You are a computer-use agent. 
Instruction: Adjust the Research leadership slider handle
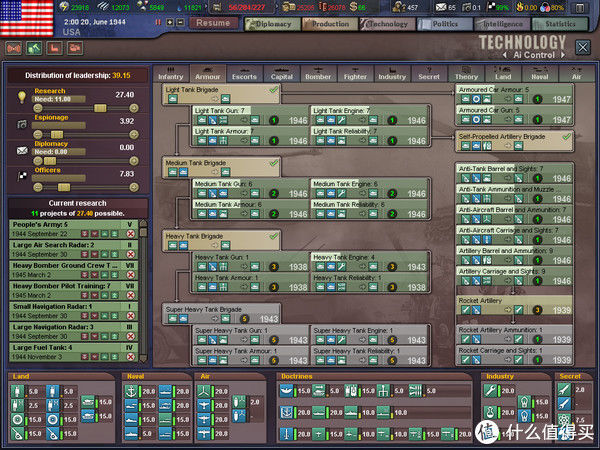pyautogui.click(x=100, y=108)
